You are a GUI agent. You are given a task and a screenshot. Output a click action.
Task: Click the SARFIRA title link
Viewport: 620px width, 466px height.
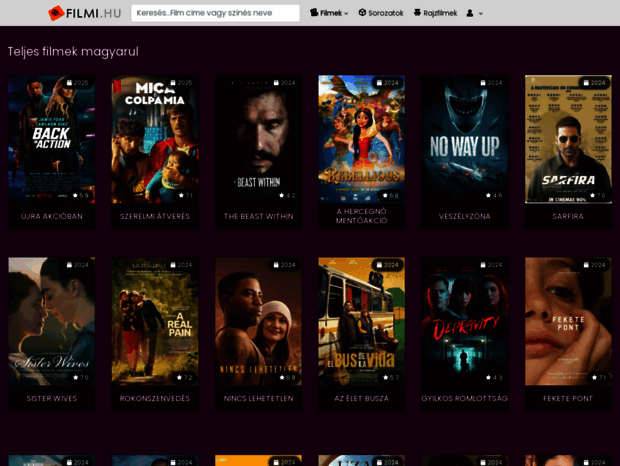[568, 216]
